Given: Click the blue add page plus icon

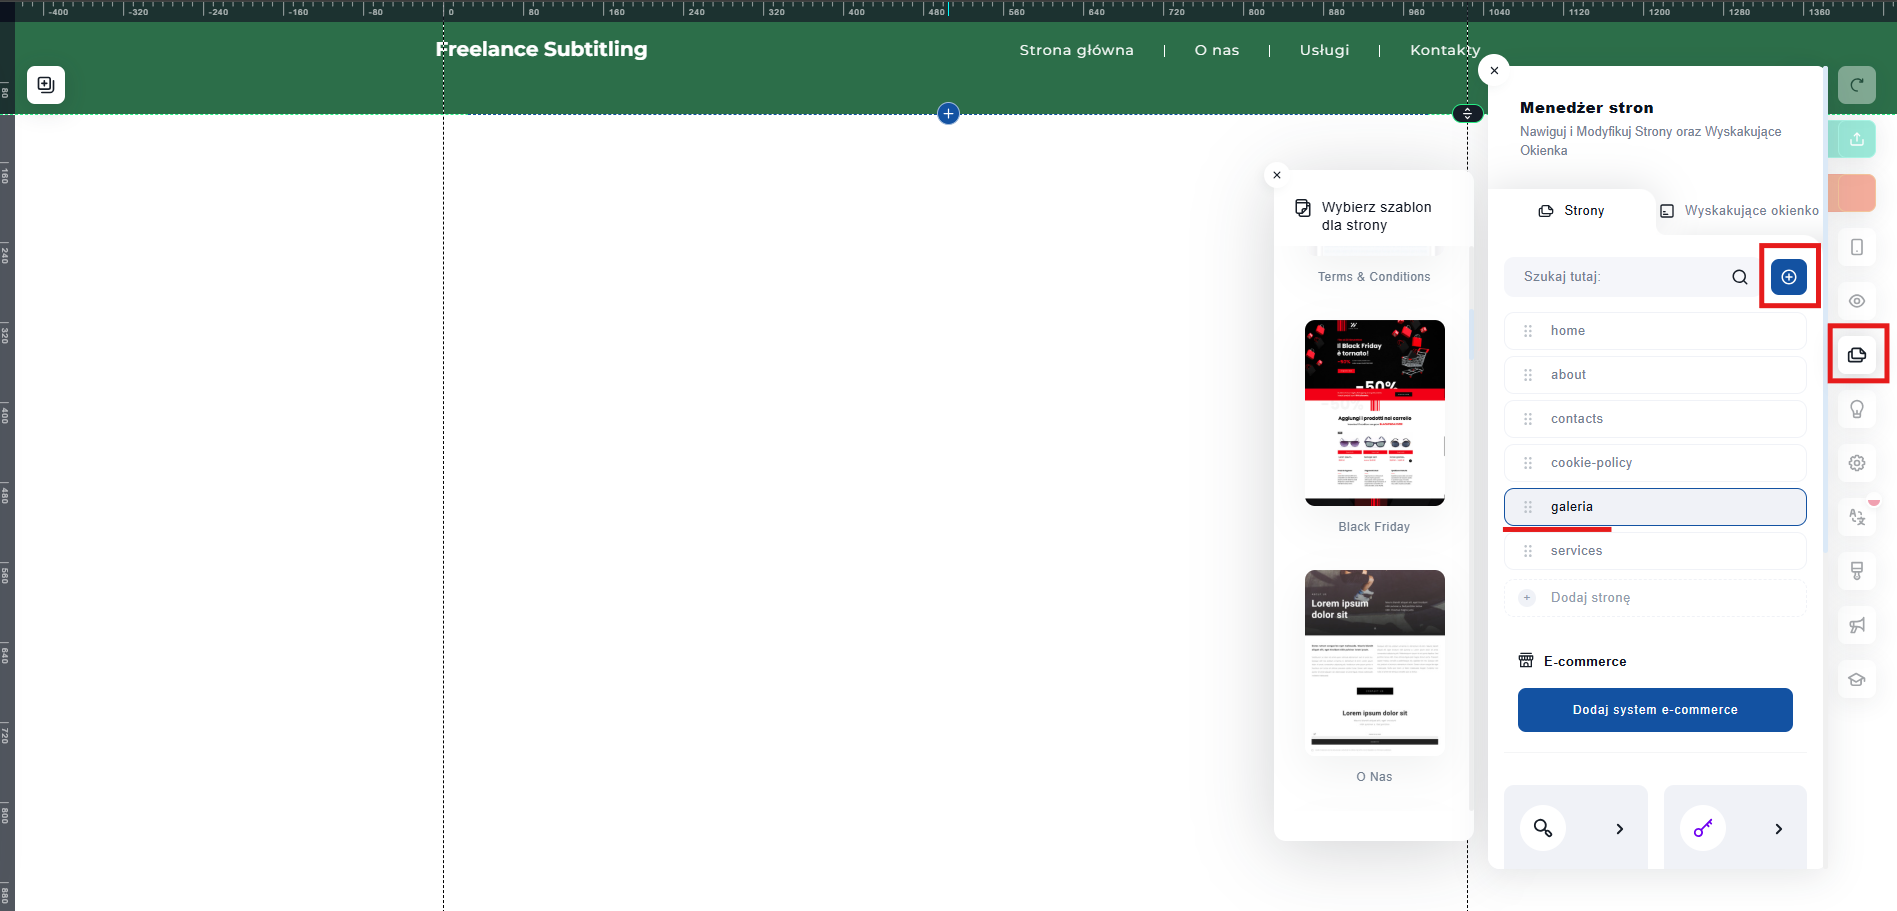Looking at the screenshot, I should (x=1788, y=277).
